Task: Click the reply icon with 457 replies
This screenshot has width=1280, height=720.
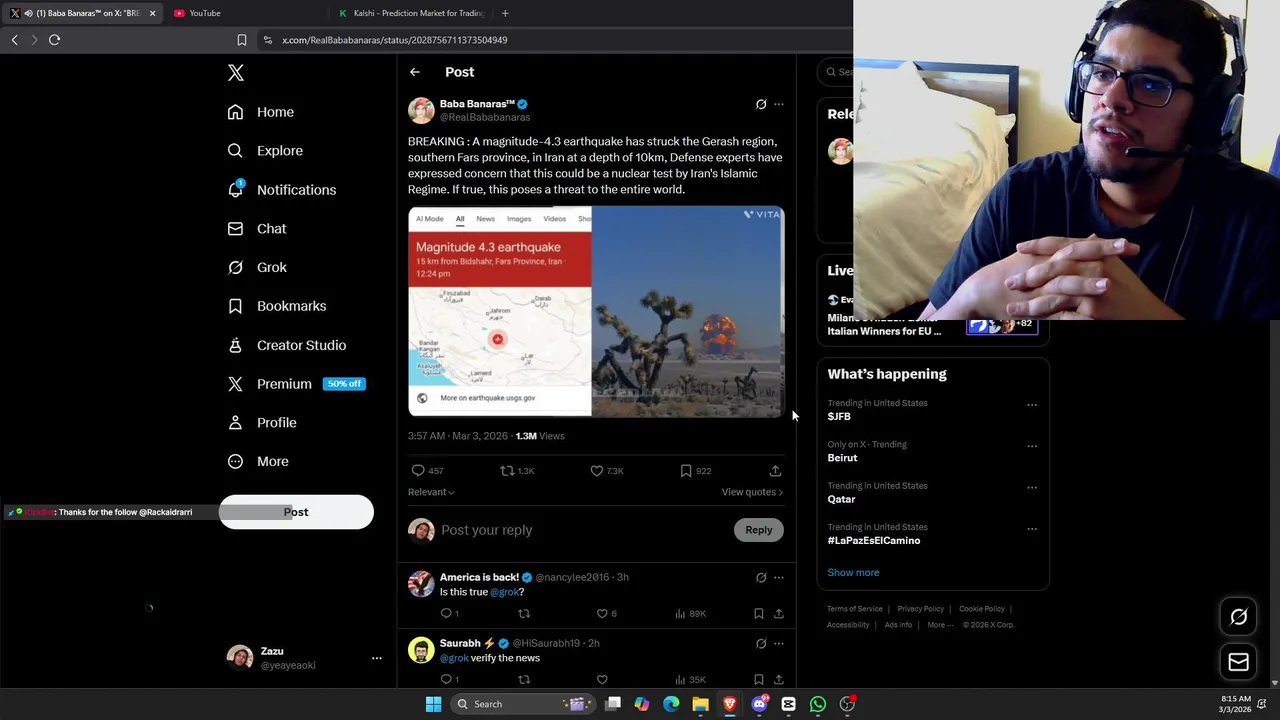Action: coord(418,470)
